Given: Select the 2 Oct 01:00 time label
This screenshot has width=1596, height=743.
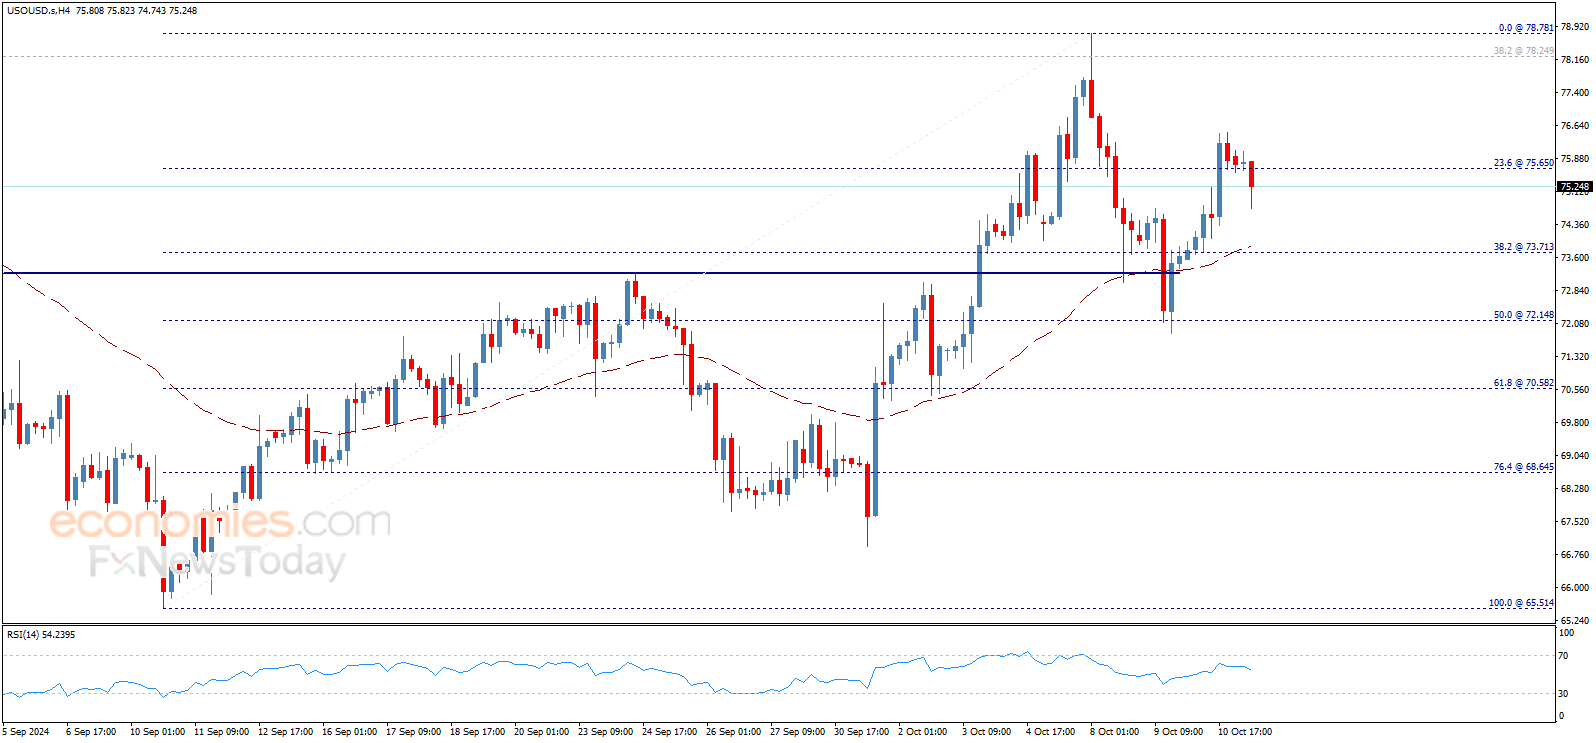Looking at the screenshot, I should (x=922, y=732).
